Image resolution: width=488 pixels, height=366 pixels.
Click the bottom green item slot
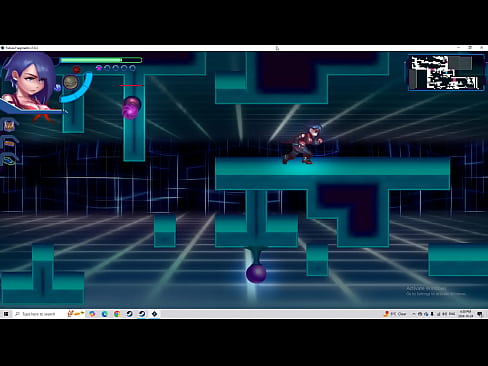point(9,161)
